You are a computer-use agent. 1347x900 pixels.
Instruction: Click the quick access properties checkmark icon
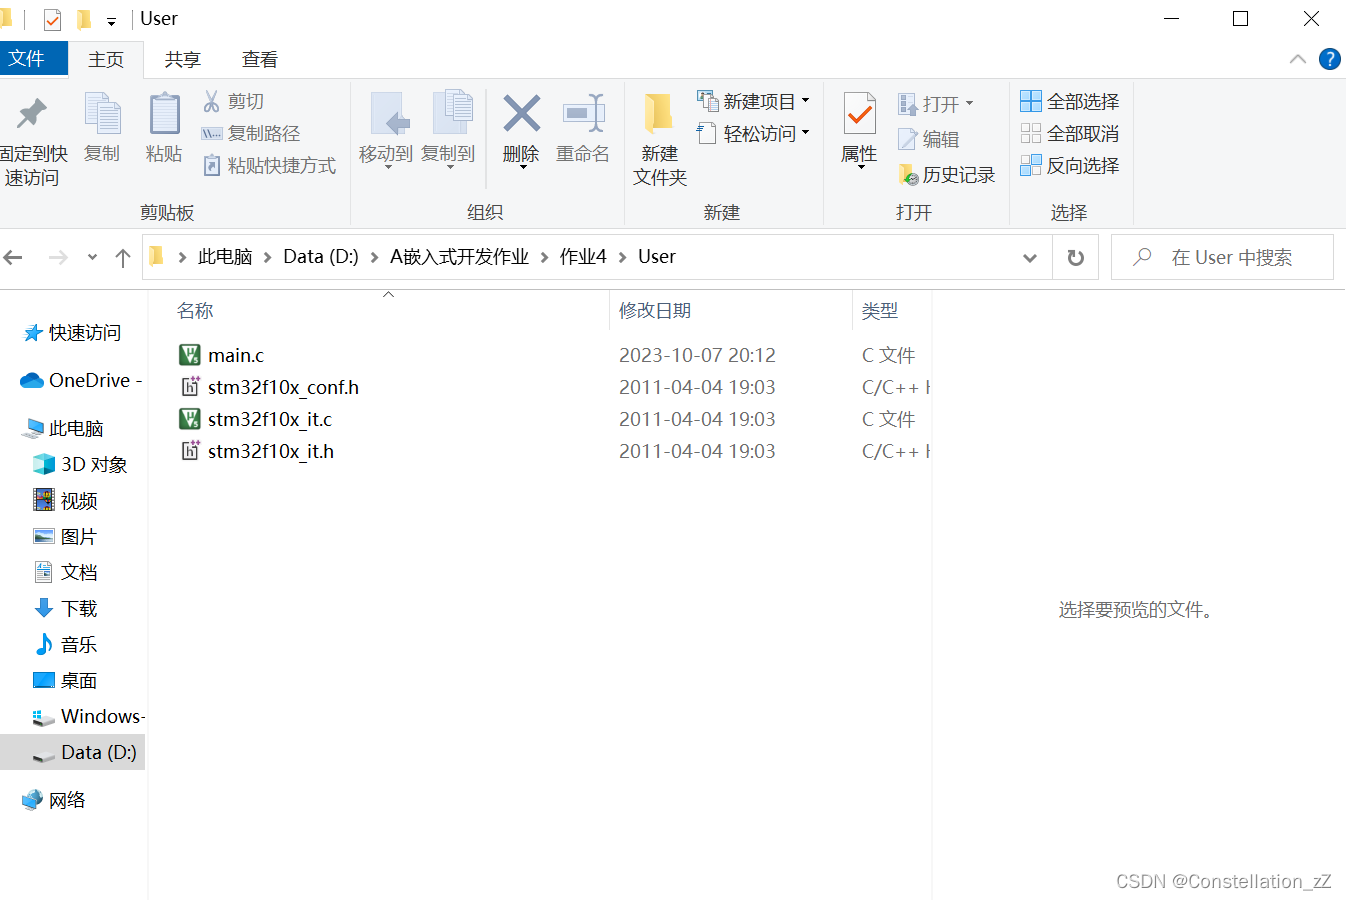pos(53,19)
